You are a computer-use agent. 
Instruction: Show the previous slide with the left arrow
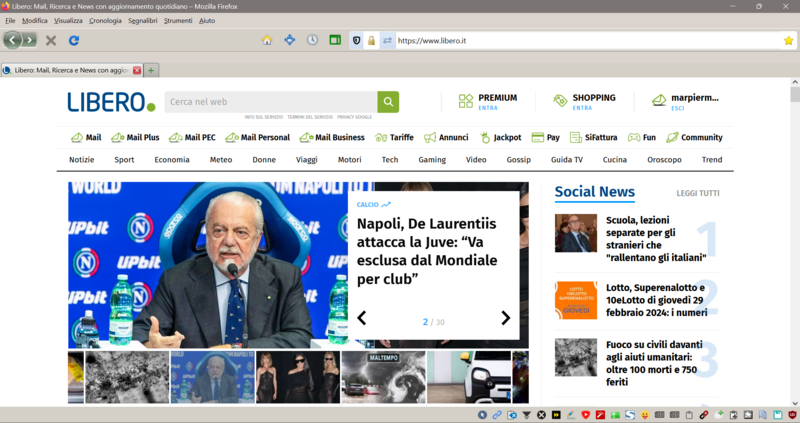point(362,318)
